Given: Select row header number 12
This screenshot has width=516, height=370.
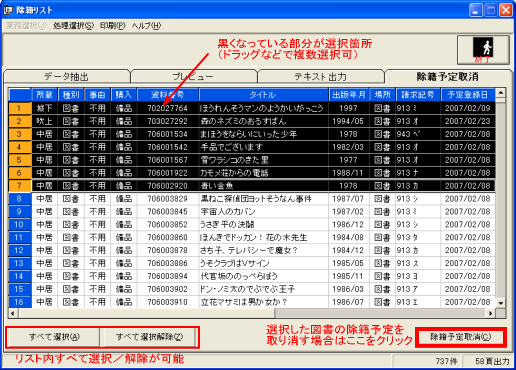Looking at the screenshot, I should 19,250.
